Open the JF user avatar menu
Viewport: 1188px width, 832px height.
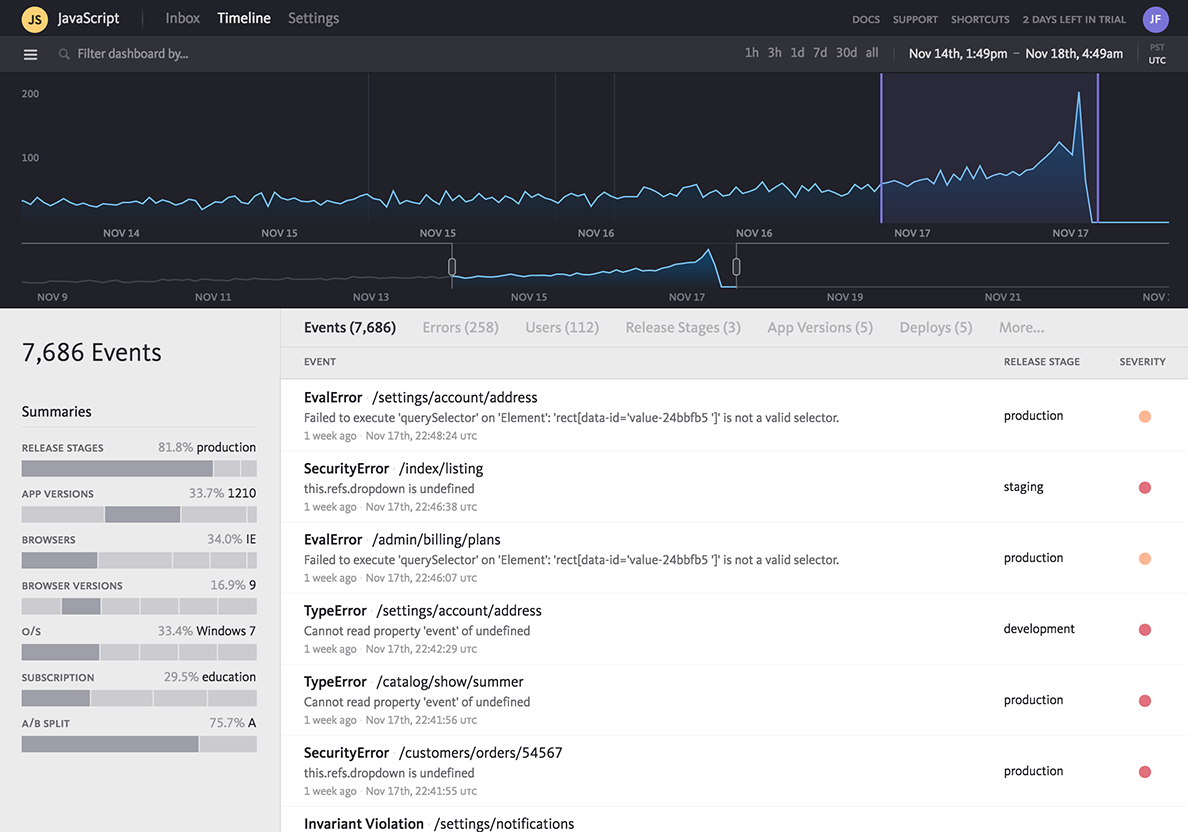[x=1155, y=19]
